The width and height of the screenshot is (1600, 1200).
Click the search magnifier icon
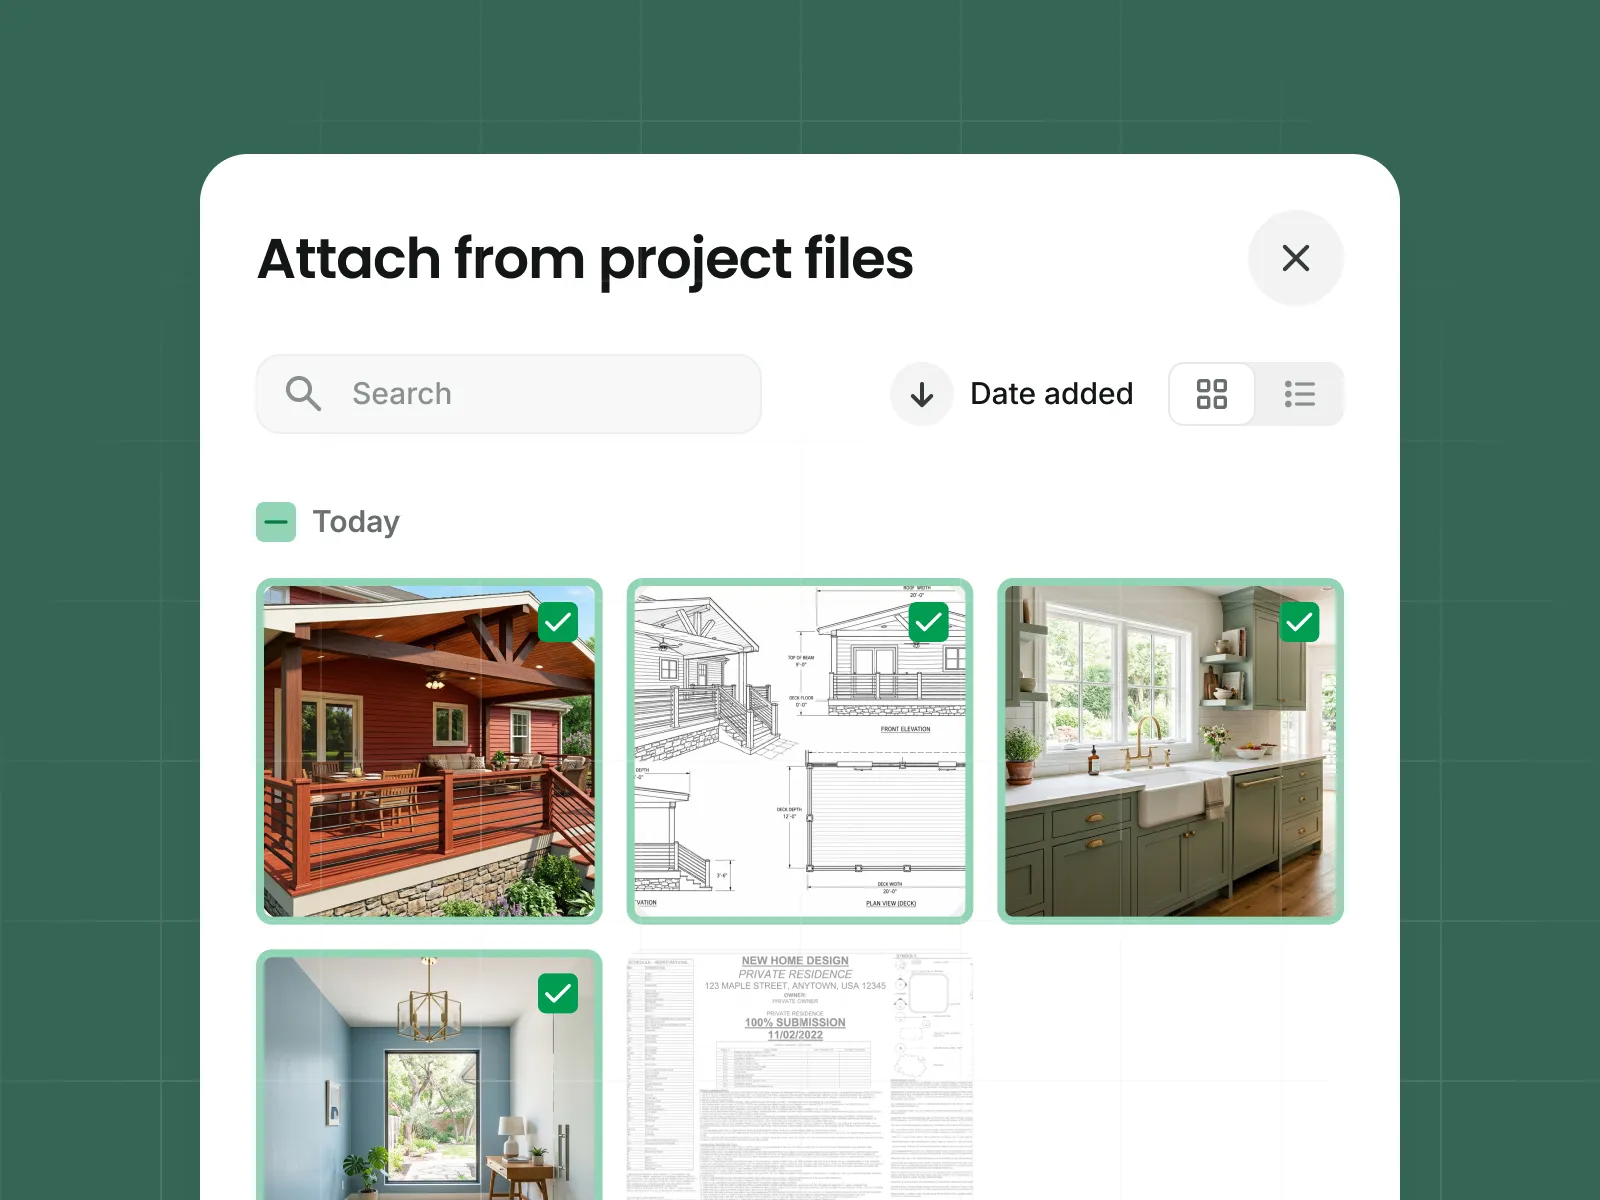(x=303, y=393)
